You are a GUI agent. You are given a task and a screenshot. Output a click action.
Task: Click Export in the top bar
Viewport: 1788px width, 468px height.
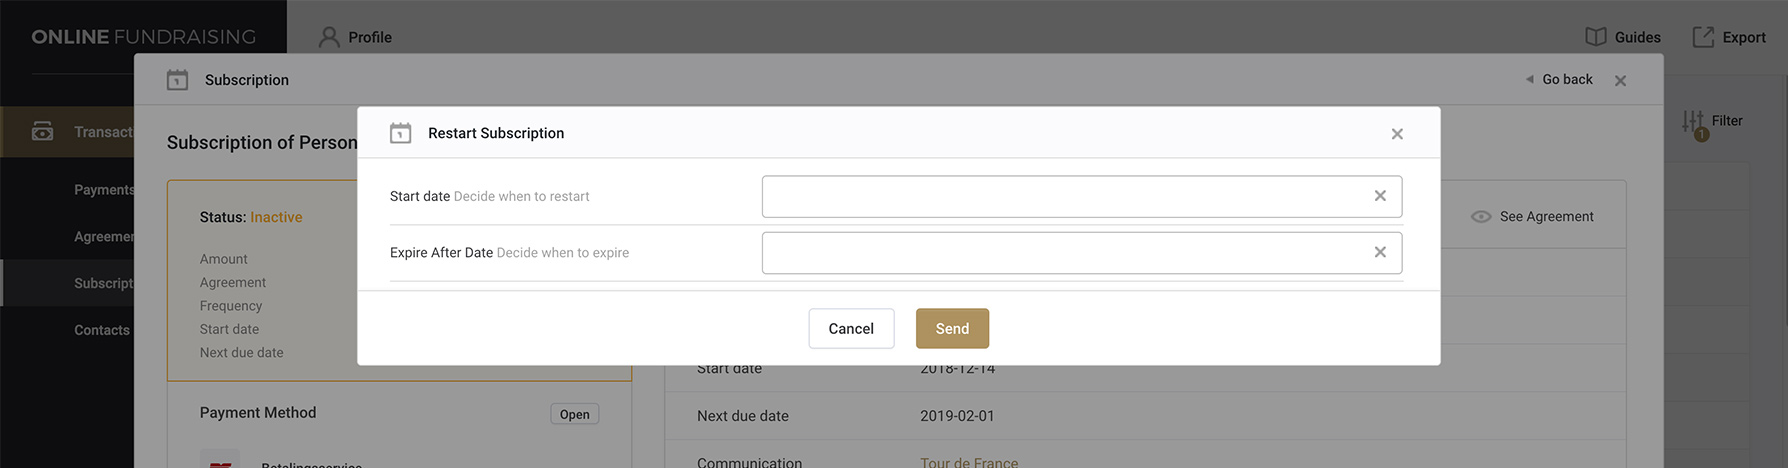click(x=1729, y=37)
